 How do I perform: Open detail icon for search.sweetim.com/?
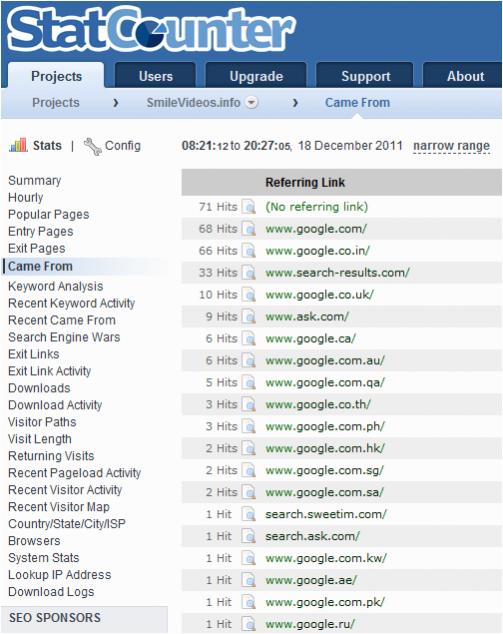tap(249, 514)
